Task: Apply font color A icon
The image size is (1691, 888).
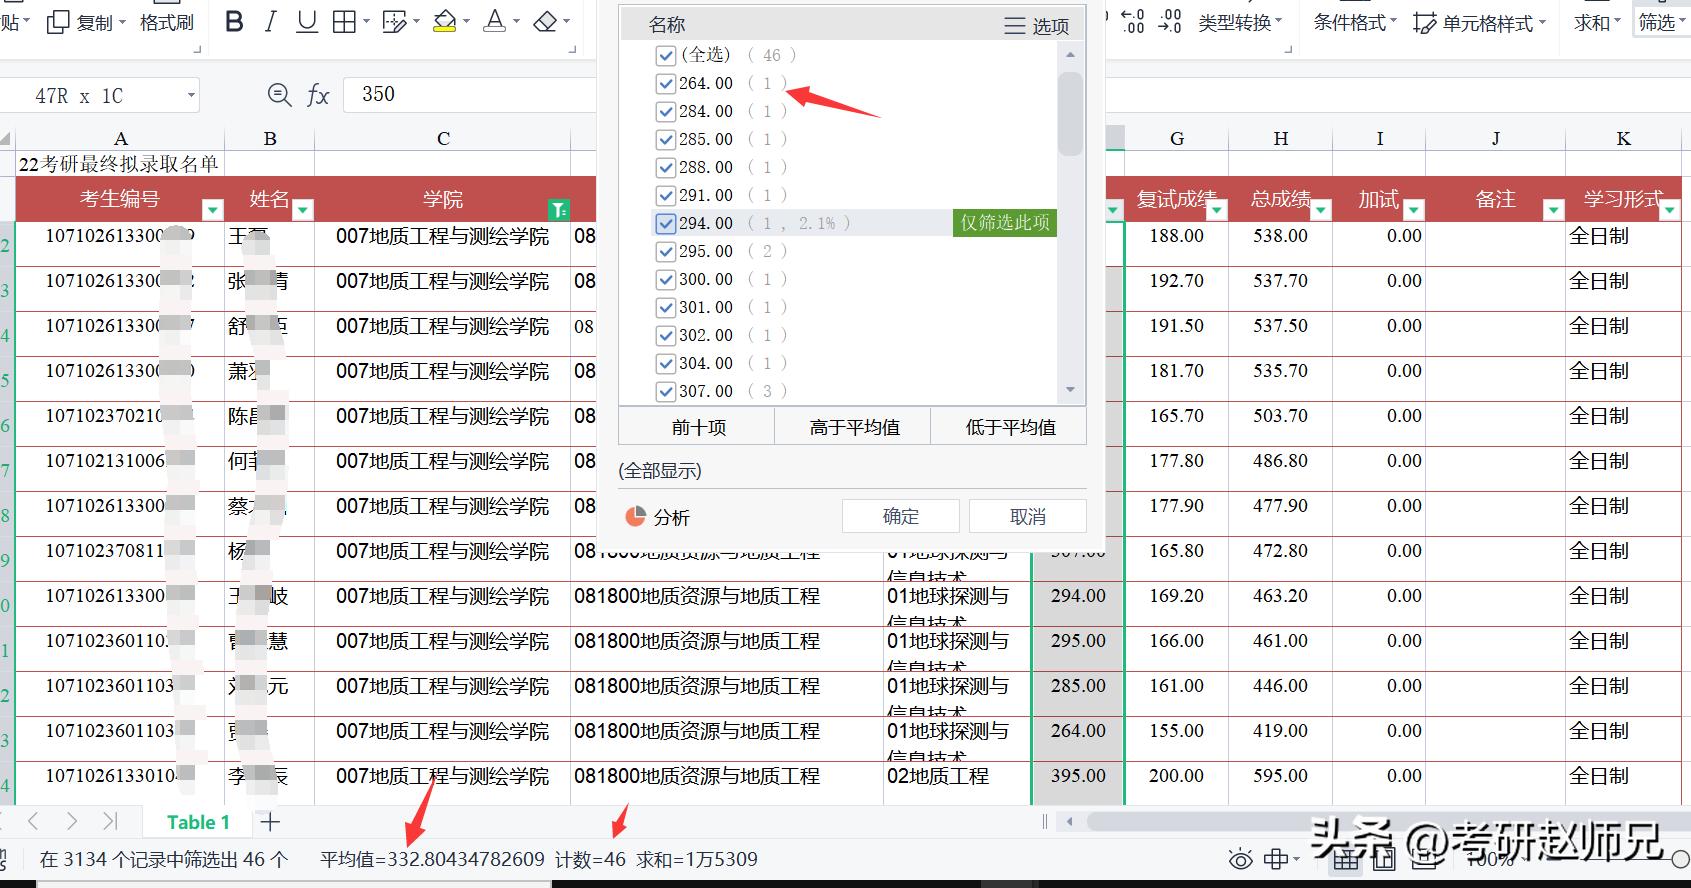Action: pyautogui.click(x=494, y=22)
